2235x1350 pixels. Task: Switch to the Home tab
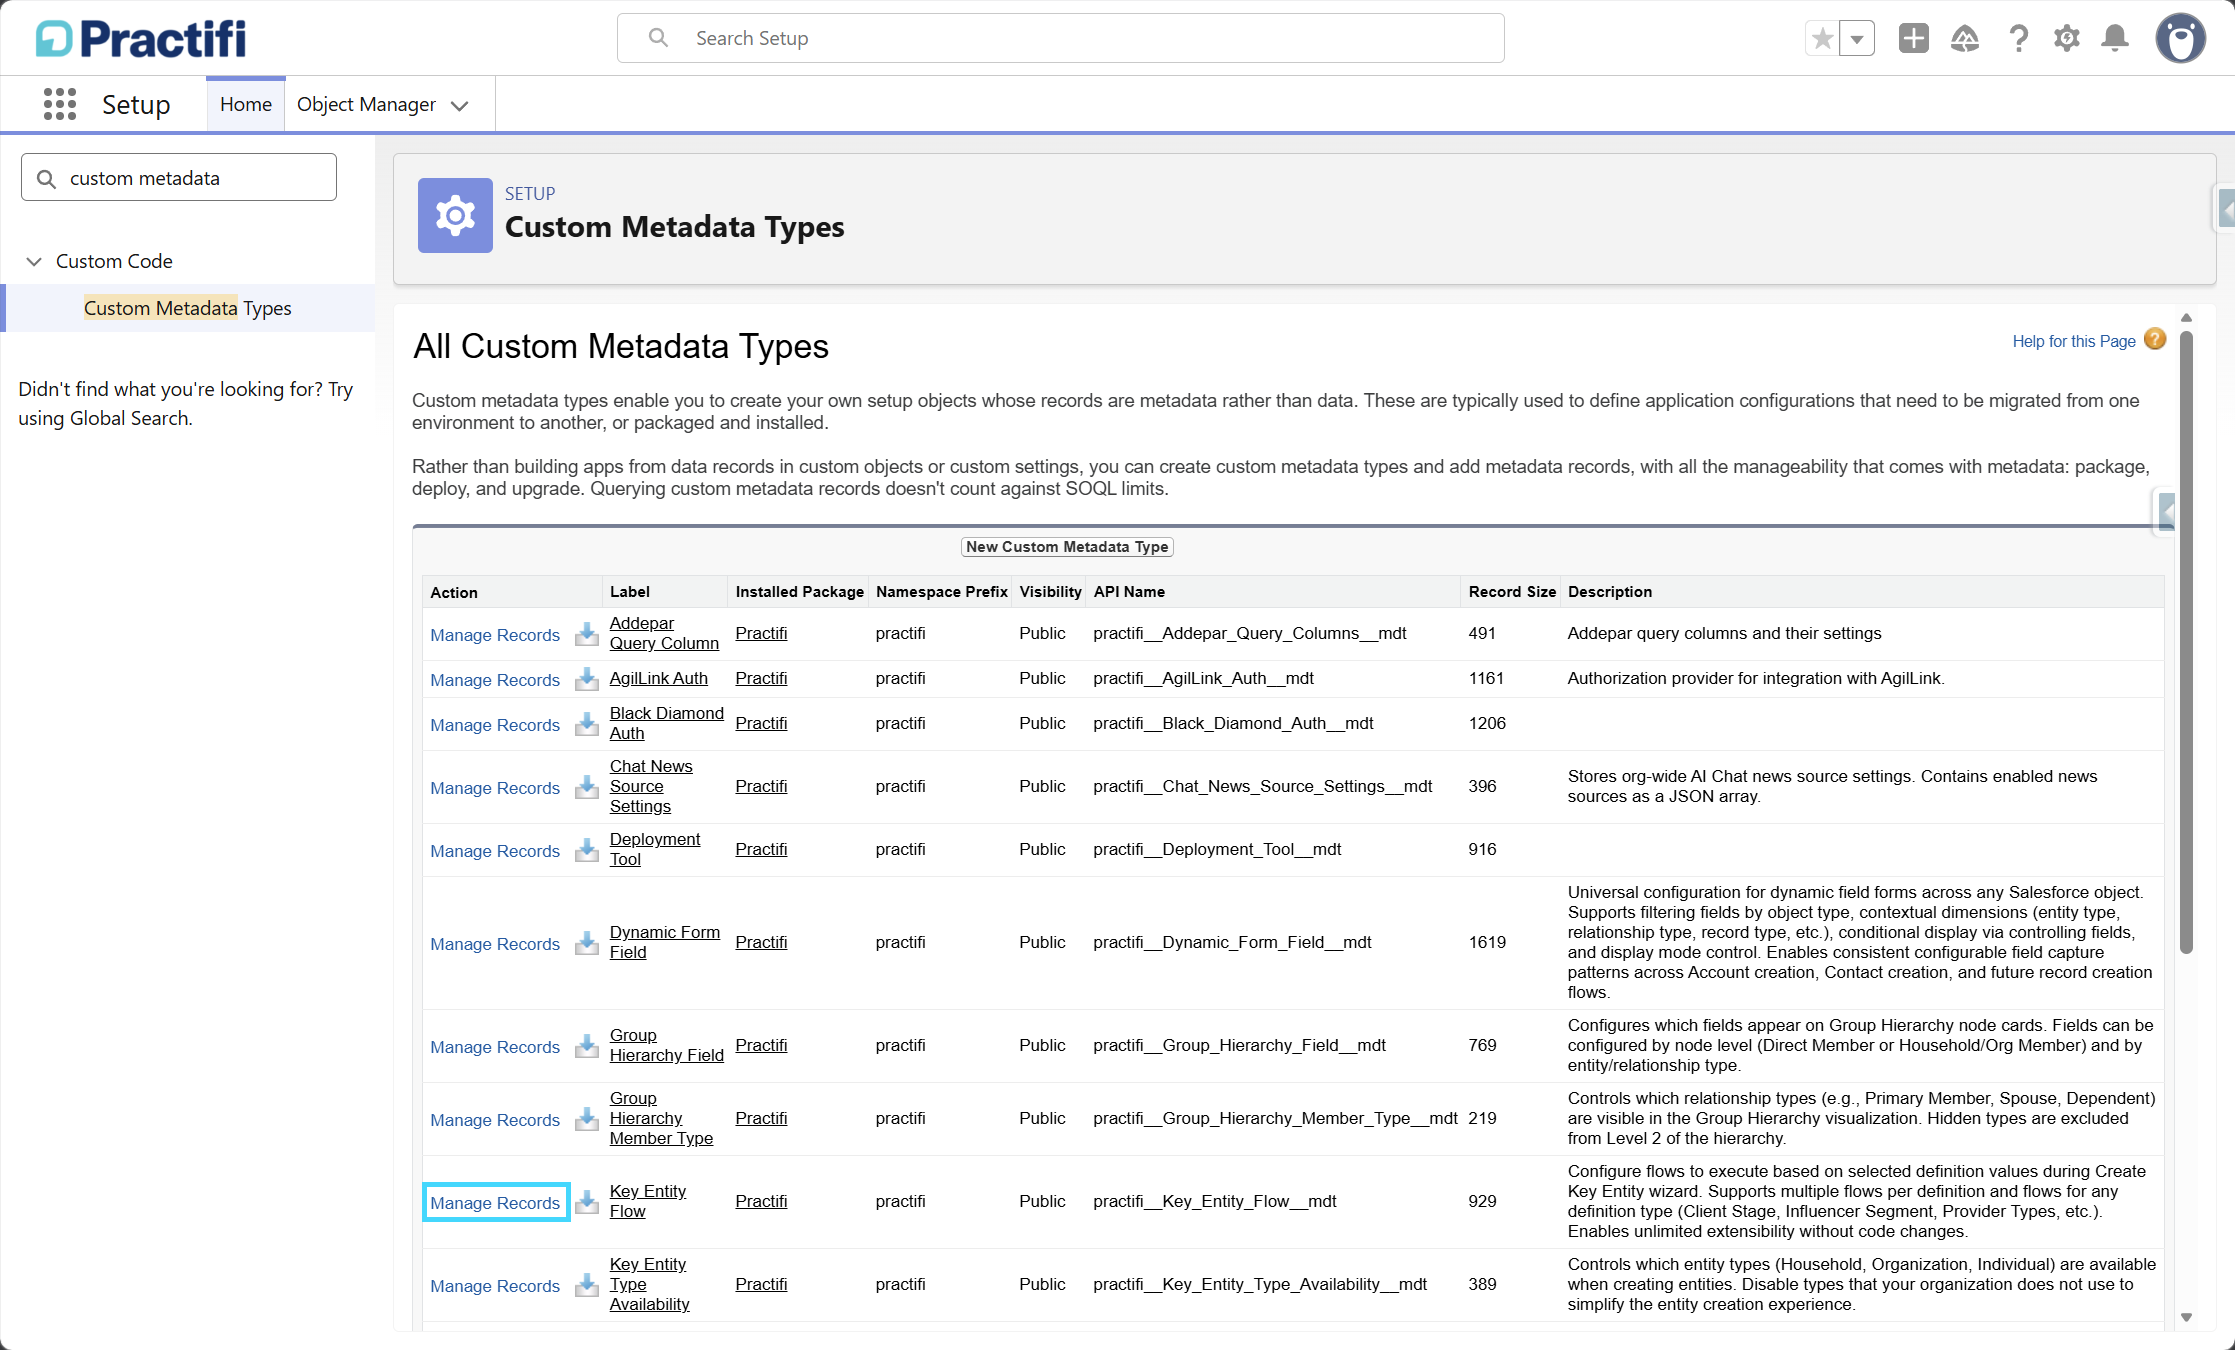246,104
